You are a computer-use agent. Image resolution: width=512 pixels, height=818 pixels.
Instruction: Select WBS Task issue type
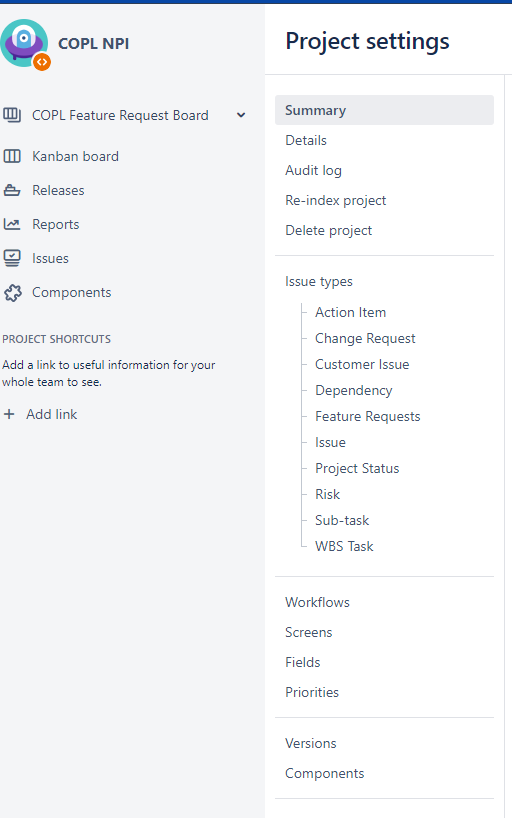[x=344, y=547]
